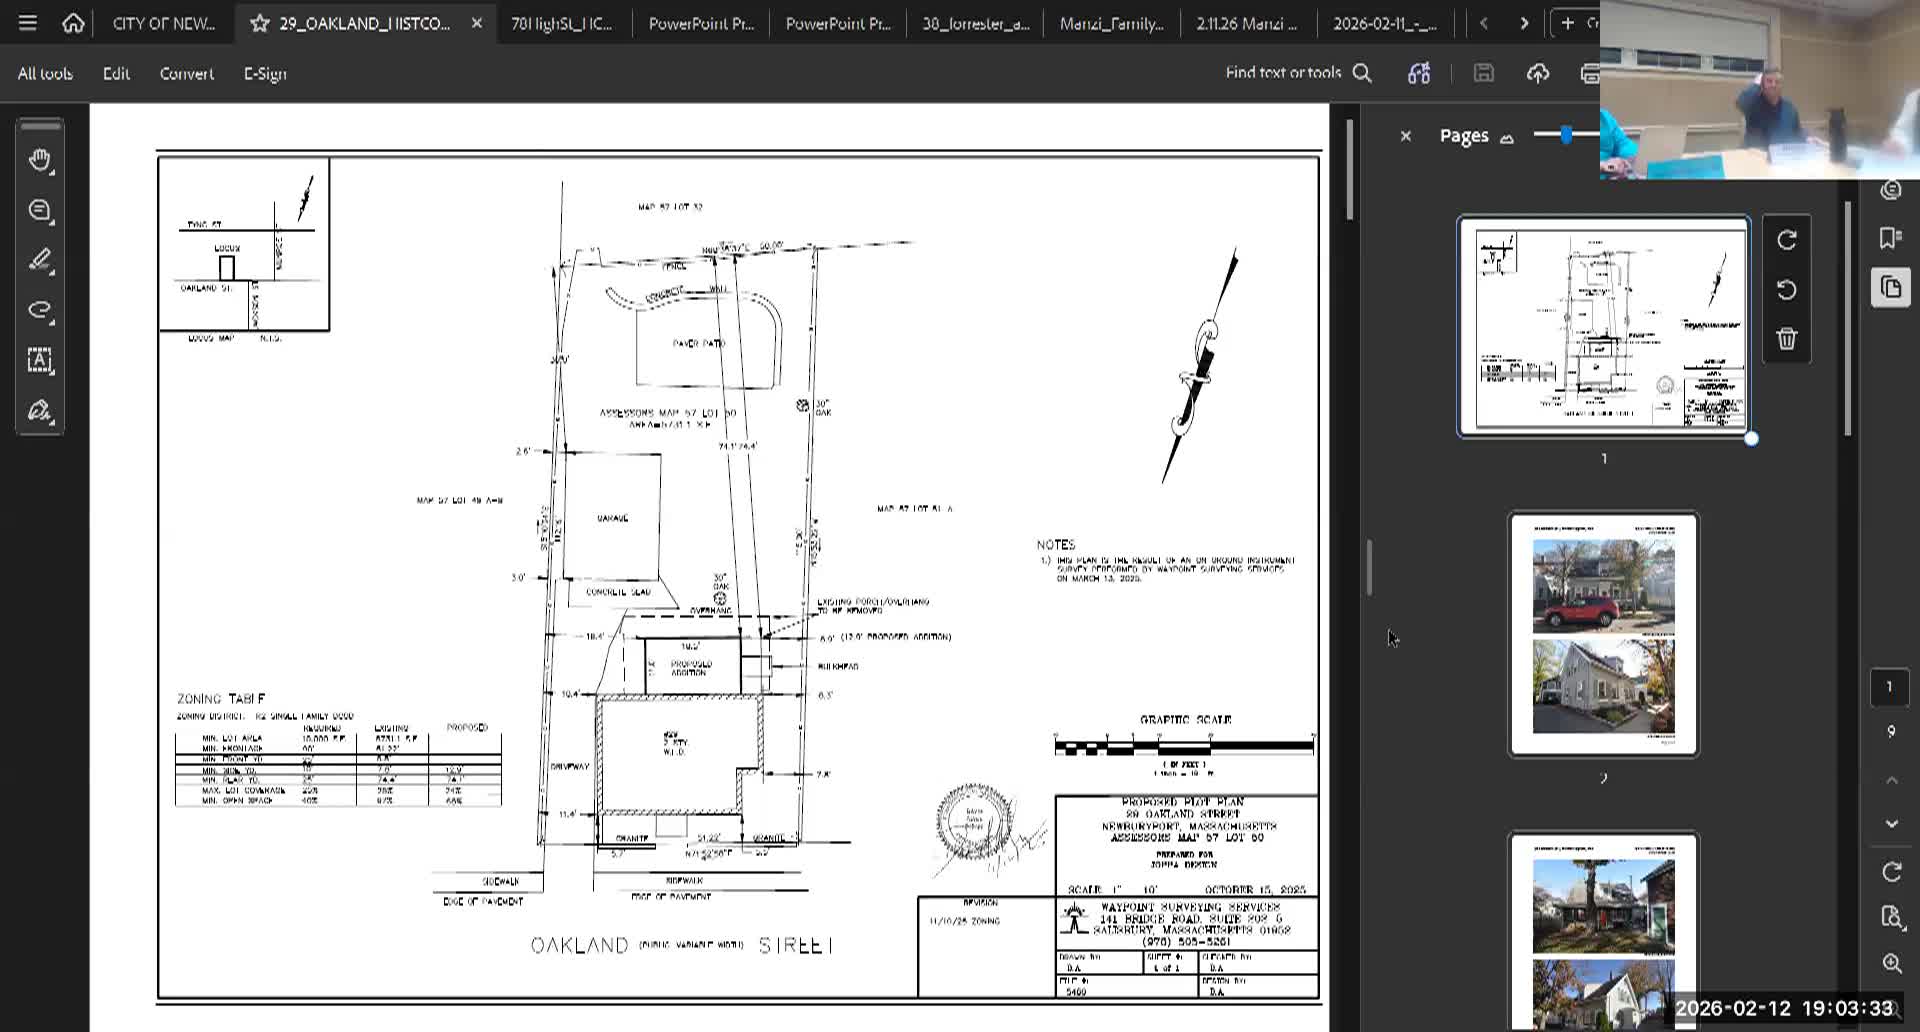Select the Add comment tool
1920x1032 pixels.
(x=40, y=211)
